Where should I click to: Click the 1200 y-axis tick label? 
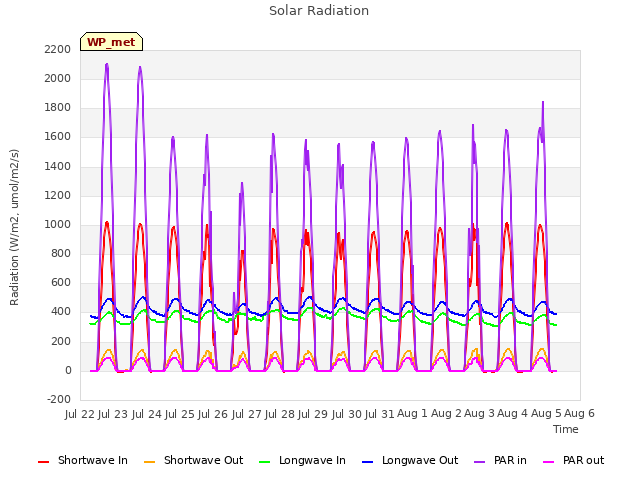[58, 196]
